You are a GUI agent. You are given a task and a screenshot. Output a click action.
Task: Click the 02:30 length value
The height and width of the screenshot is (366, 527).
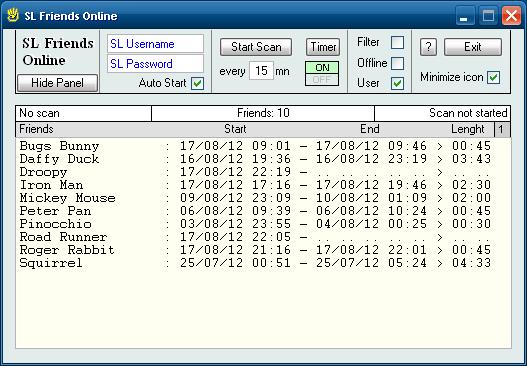[472, 185]
